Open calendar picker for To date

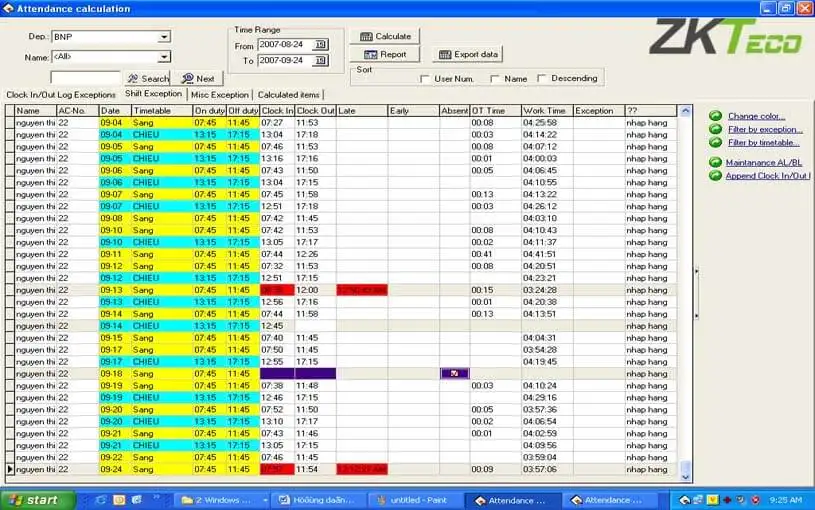click(x=320, y=61)
